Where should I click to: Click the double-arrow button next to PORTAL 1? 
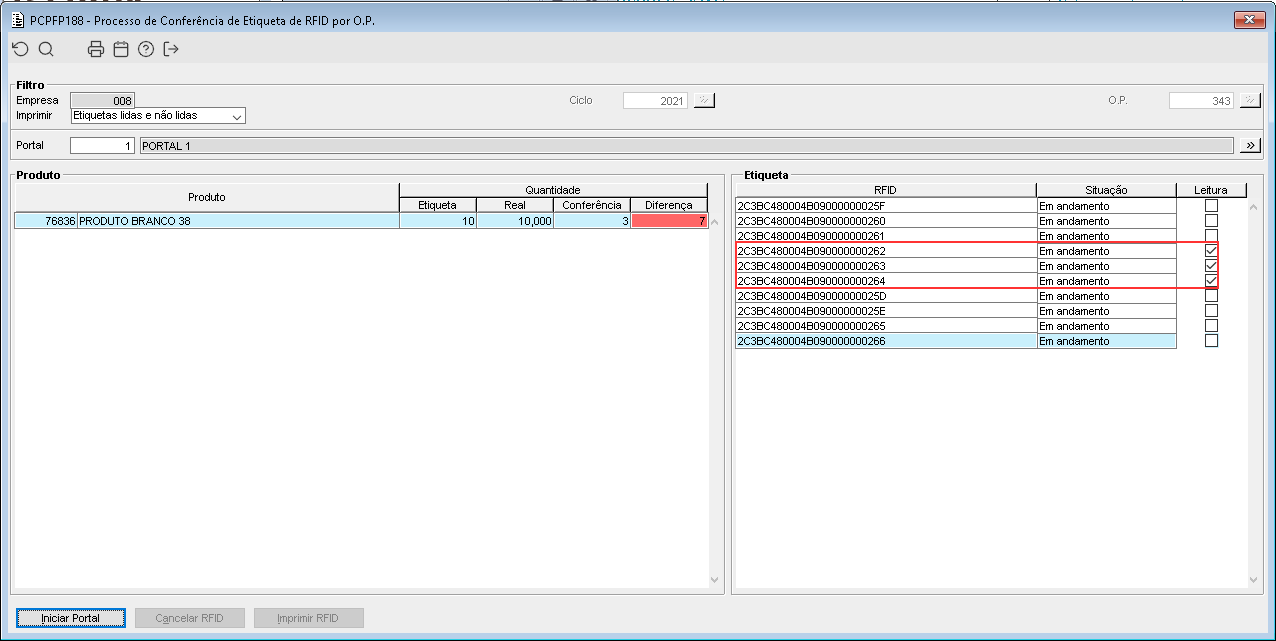[x=1250, y=146]
